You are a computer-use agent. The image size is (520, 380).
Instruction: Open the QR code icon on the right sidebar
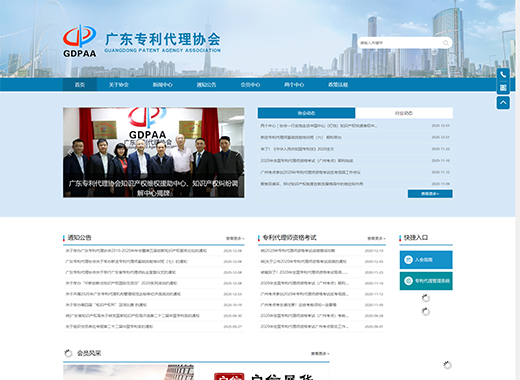point(503,88)
